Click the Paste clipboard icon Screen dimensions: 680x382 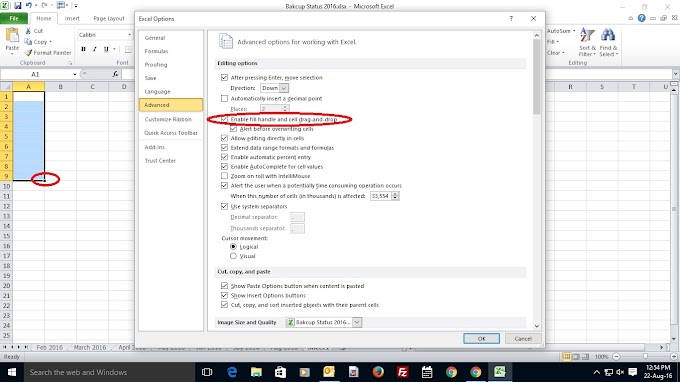pos(12,35)
